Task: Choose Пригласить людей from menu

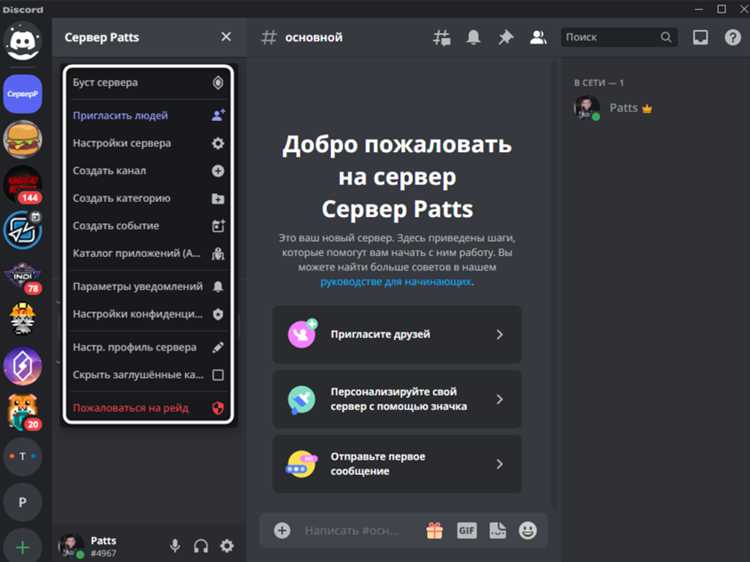Action: [x=148, y=115]
